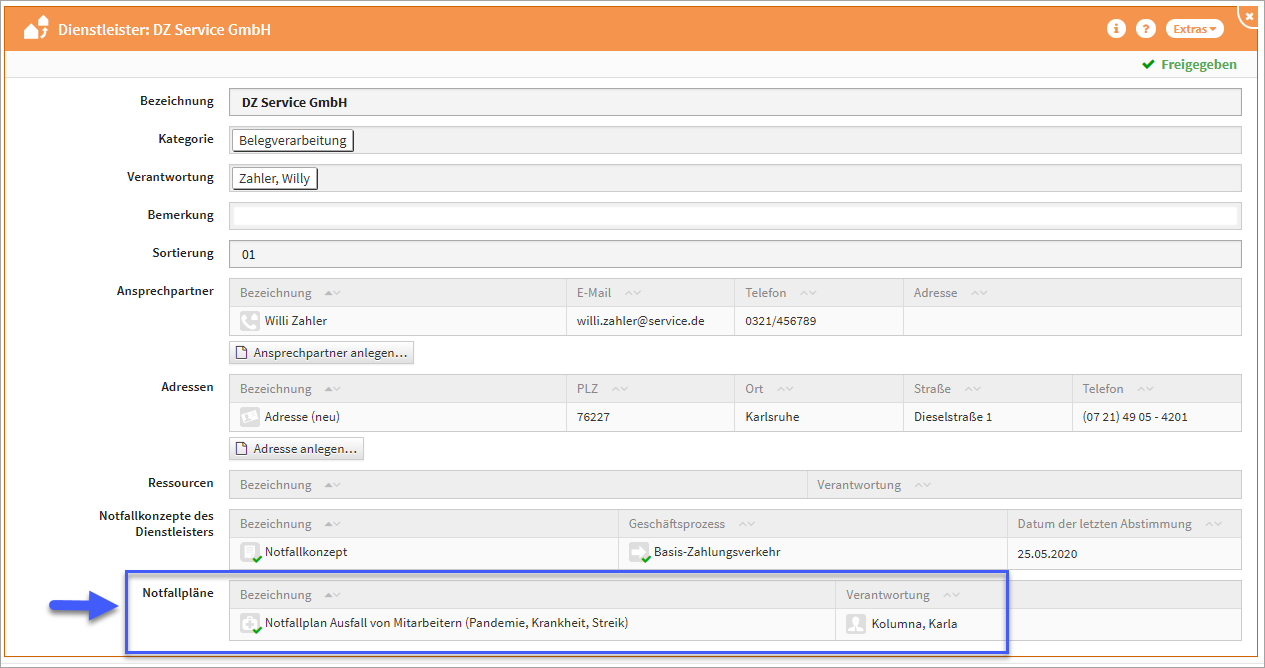Click document icon beside Notfallkonzept
Screen dimensions: 1265x668
250,552
